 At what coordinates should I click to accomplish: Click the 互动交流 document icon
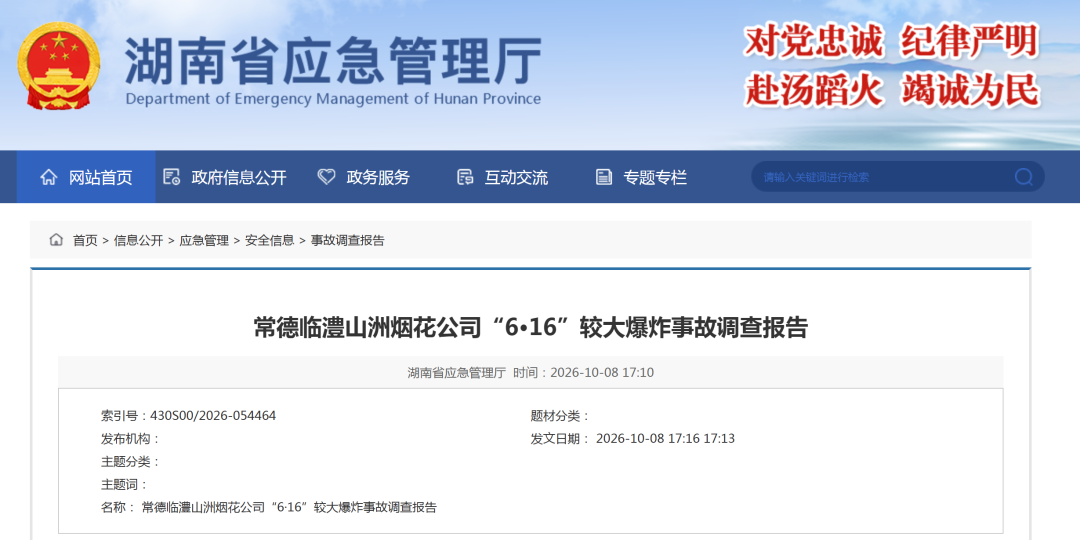tap(466, 177)
